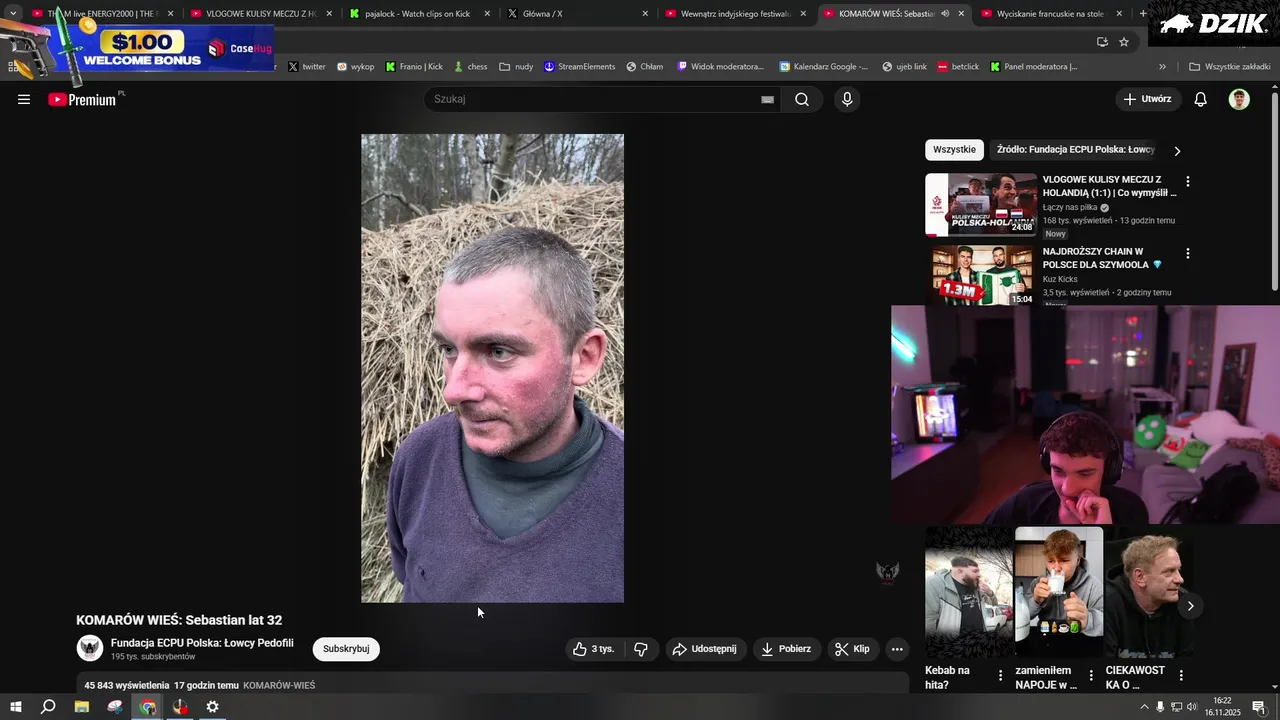This screenshot has width=1280, height=720.
Task: Open Windows taskbar search
Action: click(48, 707)
